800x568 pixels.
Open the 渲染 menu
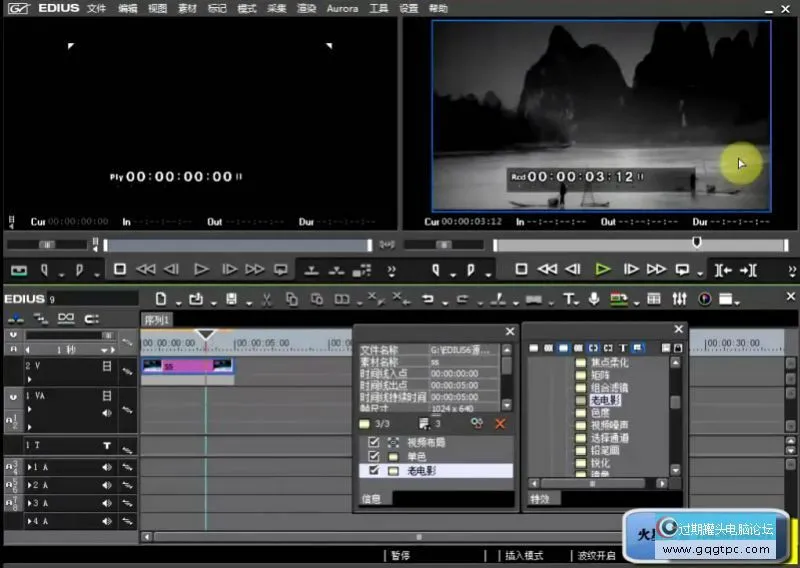point(307,8)
